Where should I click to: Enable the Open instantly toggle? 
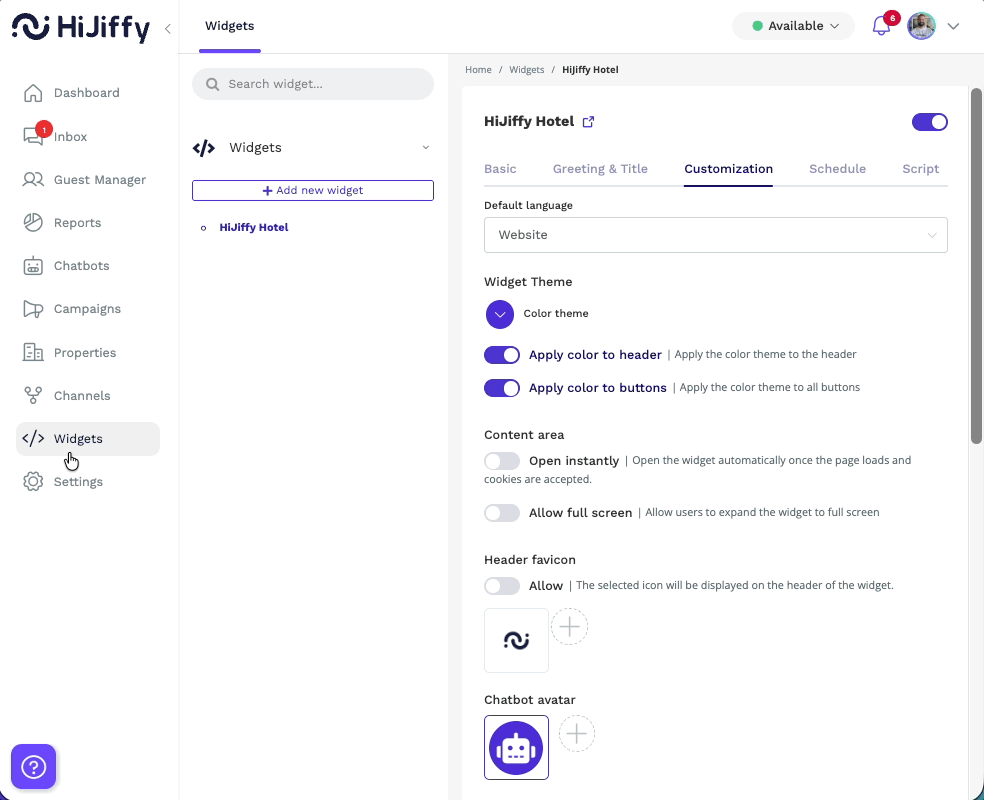coord(502,461)
